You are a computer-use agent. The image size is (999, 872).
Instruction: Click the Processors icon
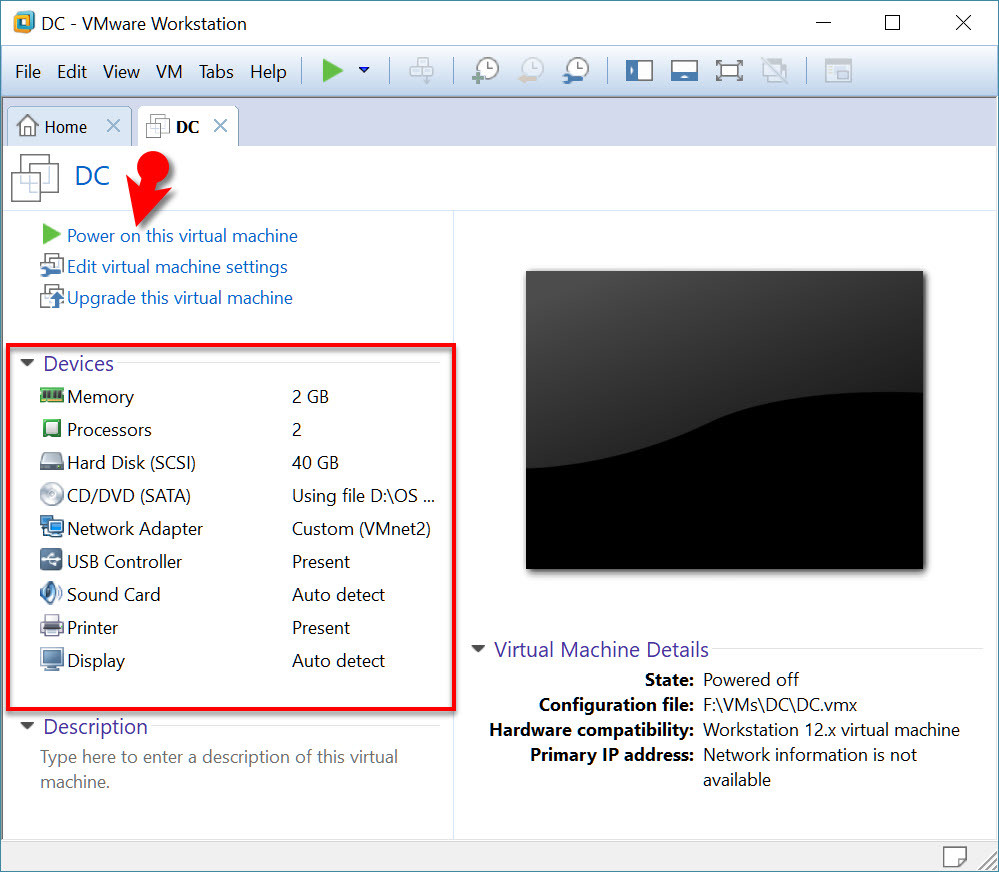coord(52,429)
